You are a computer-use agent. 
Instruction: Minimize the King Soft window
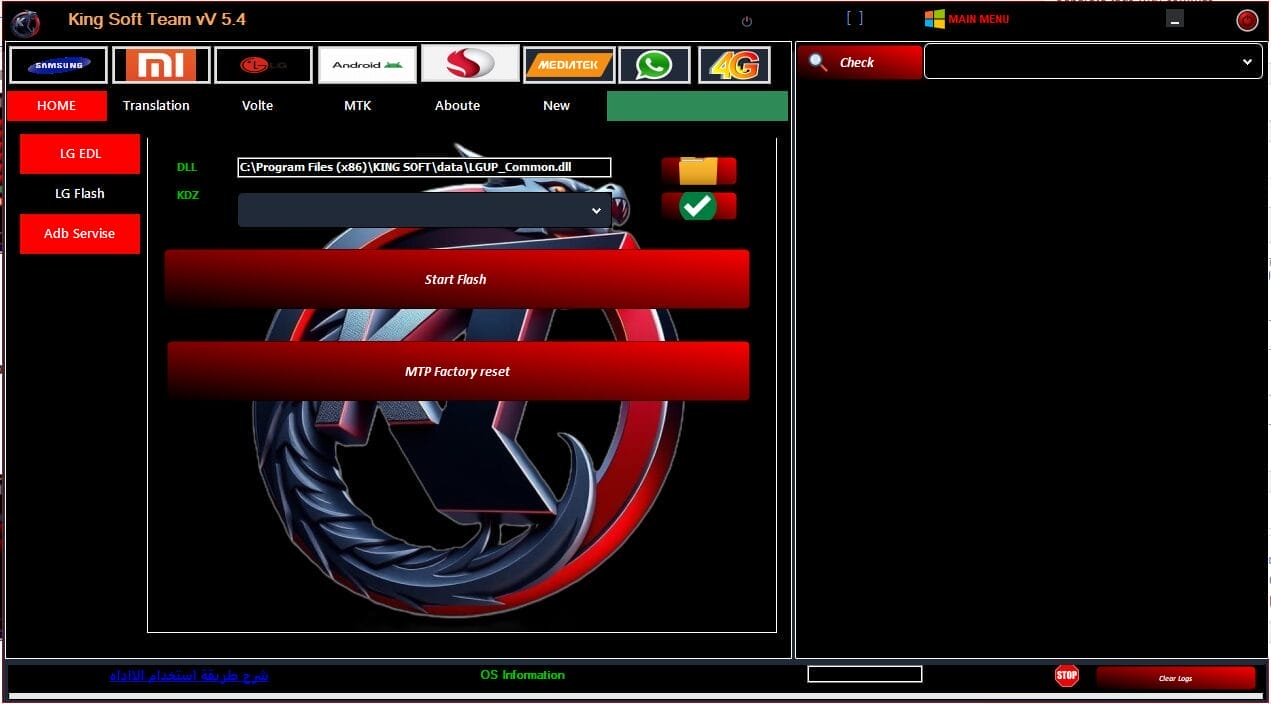(x=1175, y=19)
